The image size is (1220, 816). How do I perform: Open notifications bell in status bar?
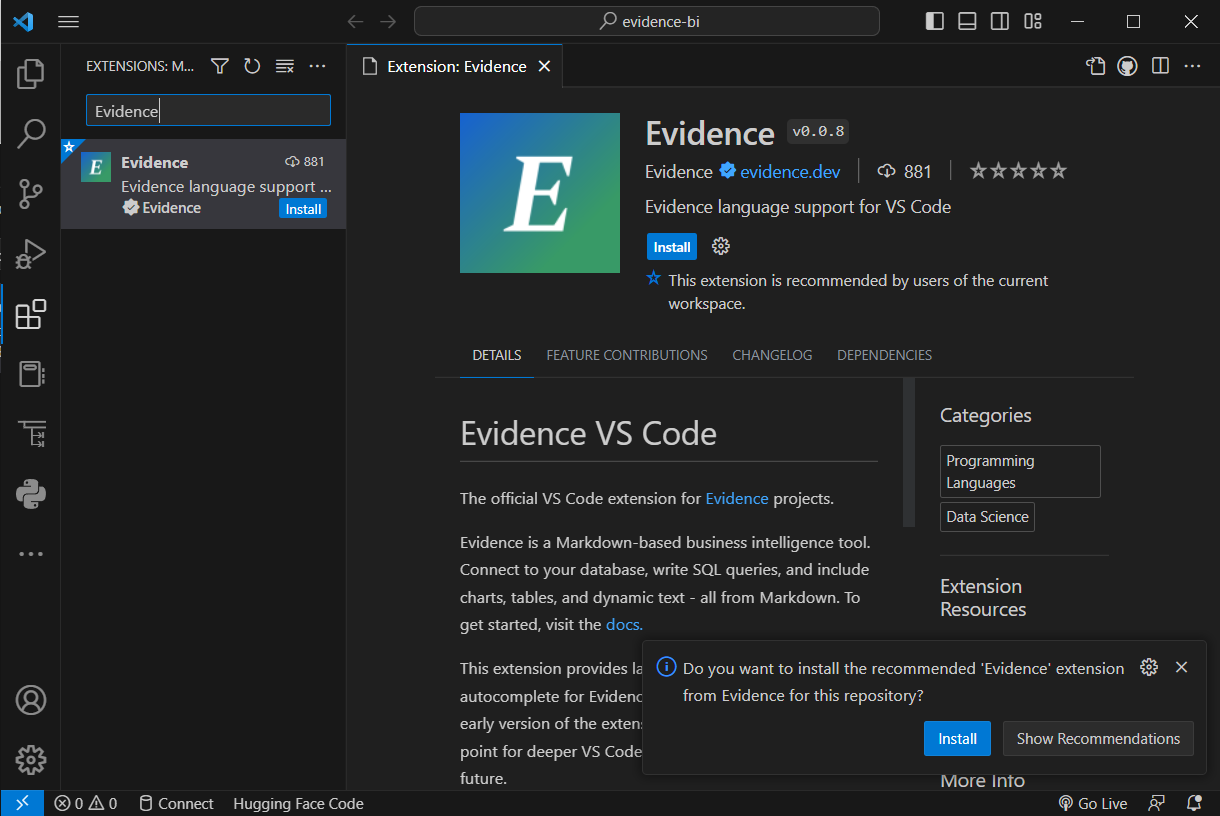point(1194,803)
